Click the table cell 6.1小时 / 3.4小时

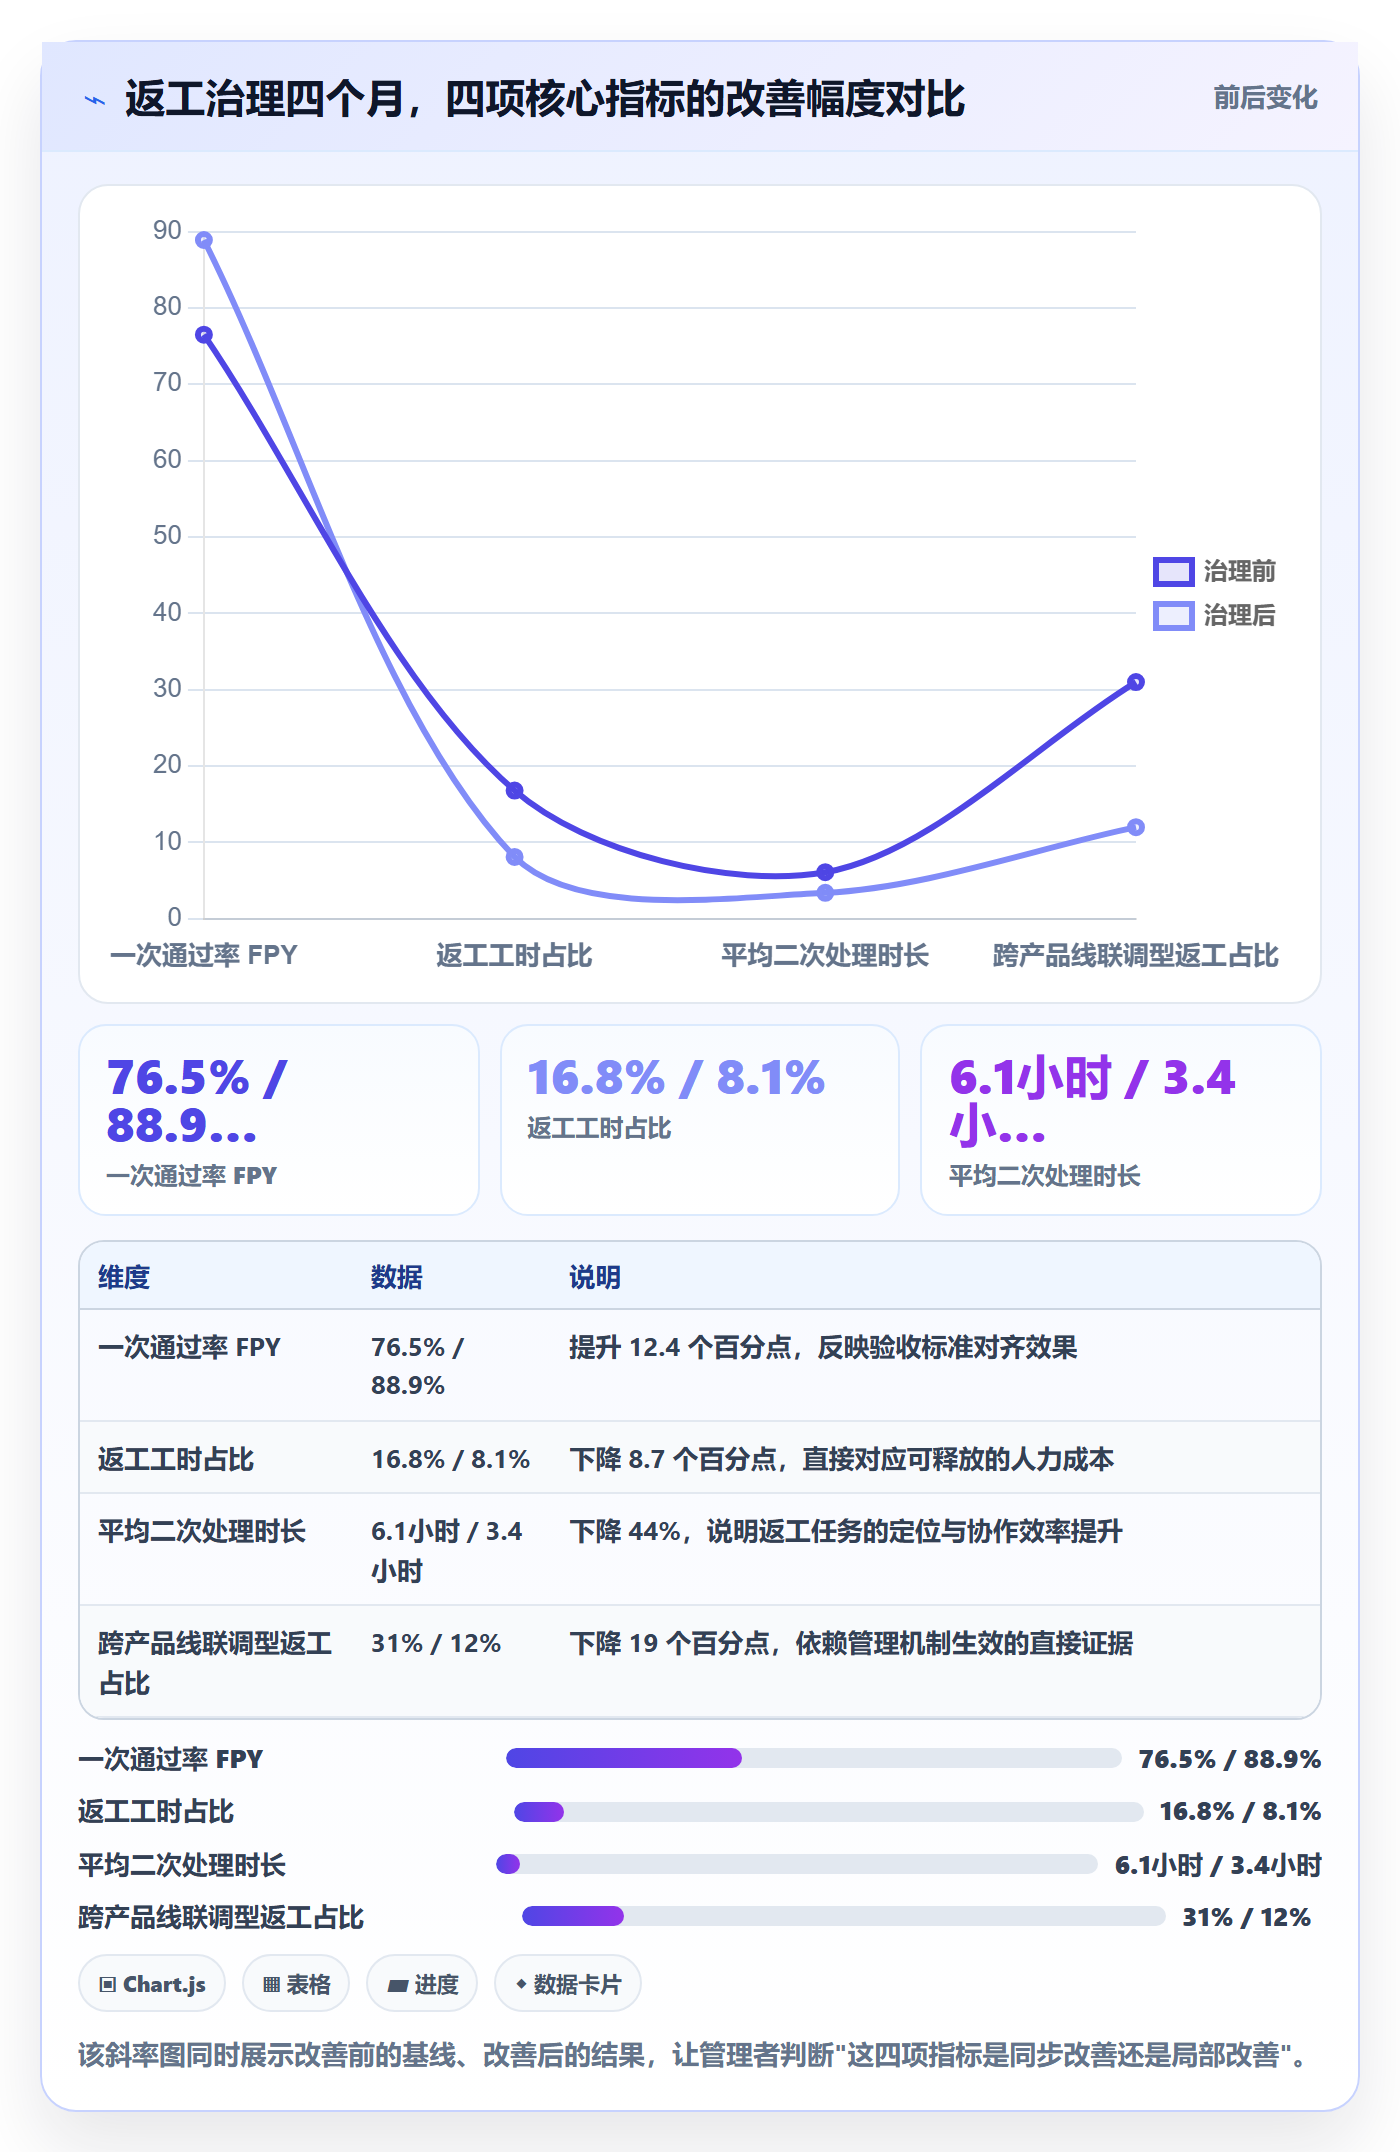coord(447,1551)
